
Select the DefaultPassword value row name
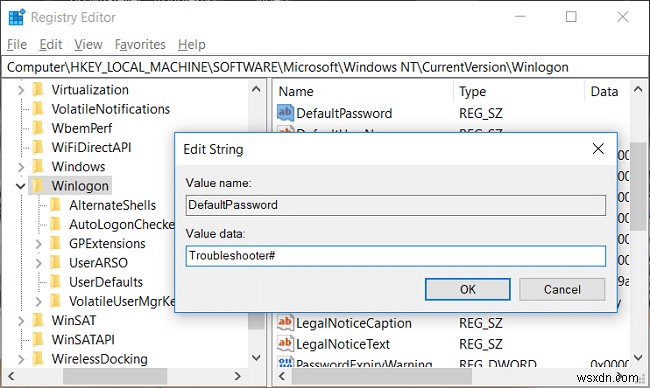tap(344, 113)
